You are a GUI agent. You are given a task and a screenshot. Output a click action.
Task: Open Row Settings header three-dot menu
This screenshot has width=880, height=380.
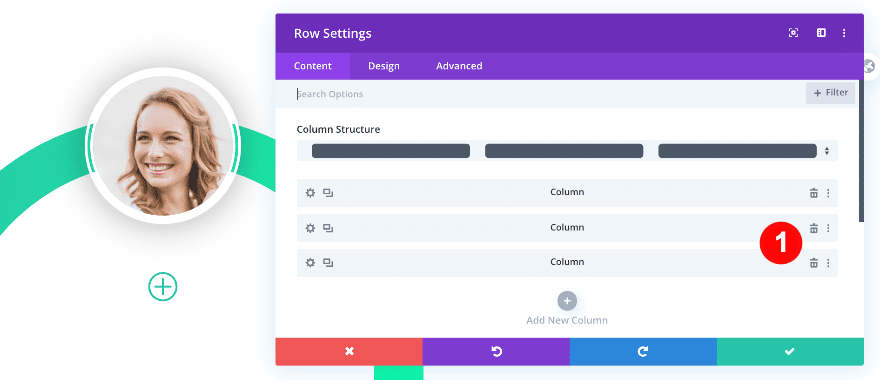pyautogui.click(x=844, y=33)
